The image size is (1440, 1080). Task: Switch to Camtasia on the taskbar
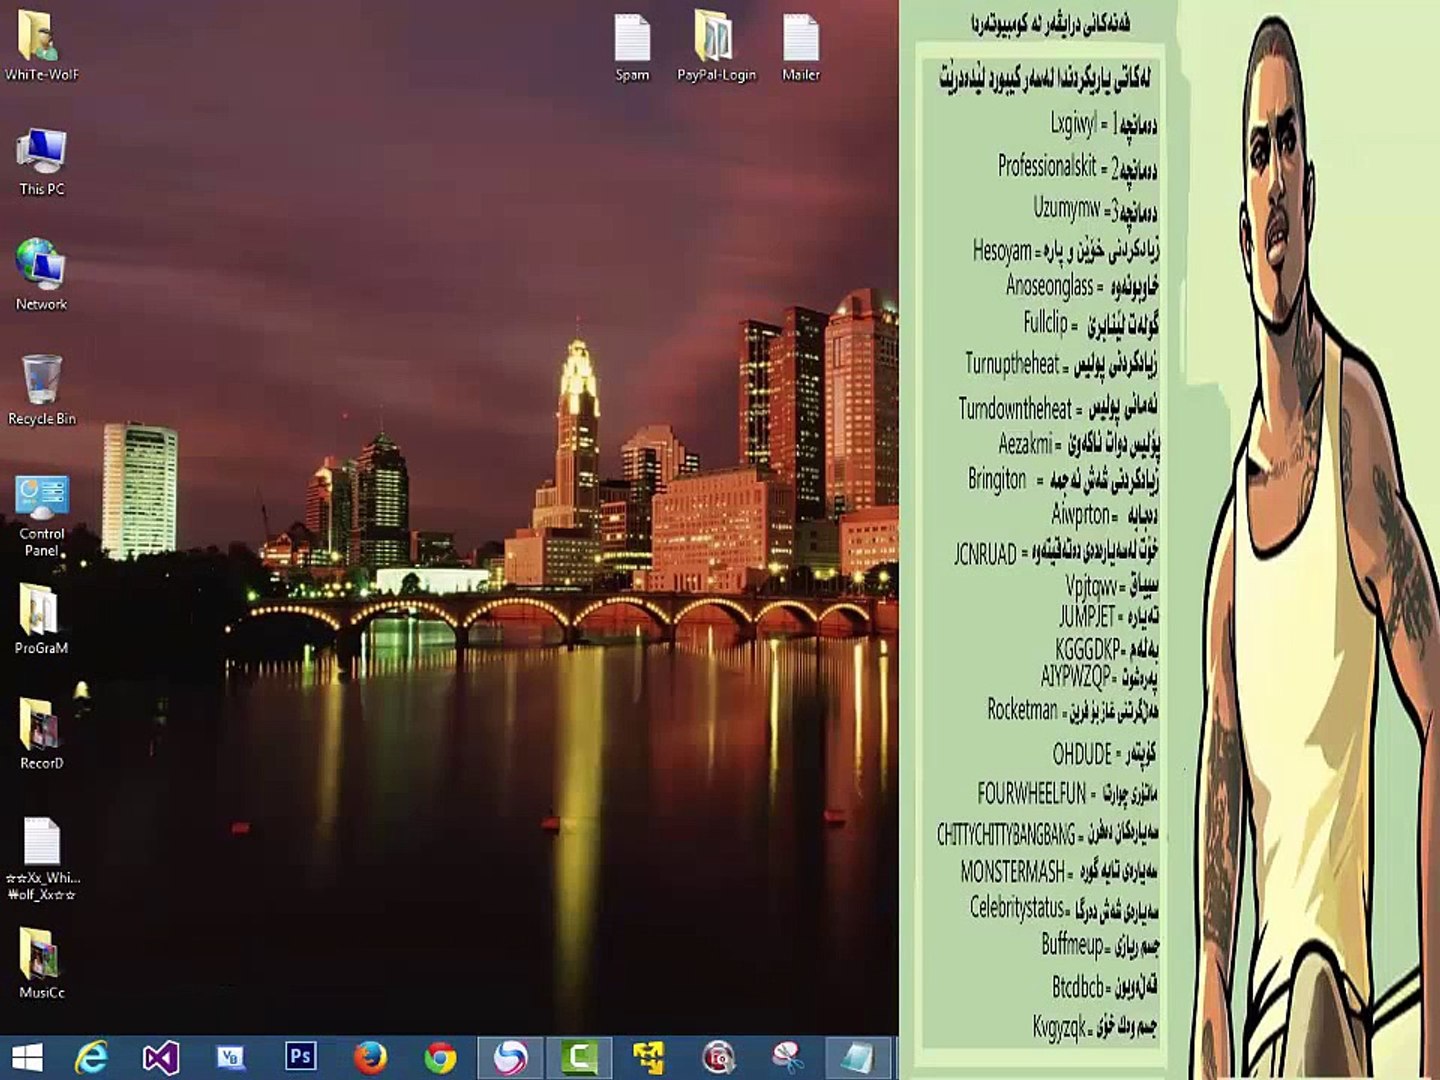point(580,1057)
